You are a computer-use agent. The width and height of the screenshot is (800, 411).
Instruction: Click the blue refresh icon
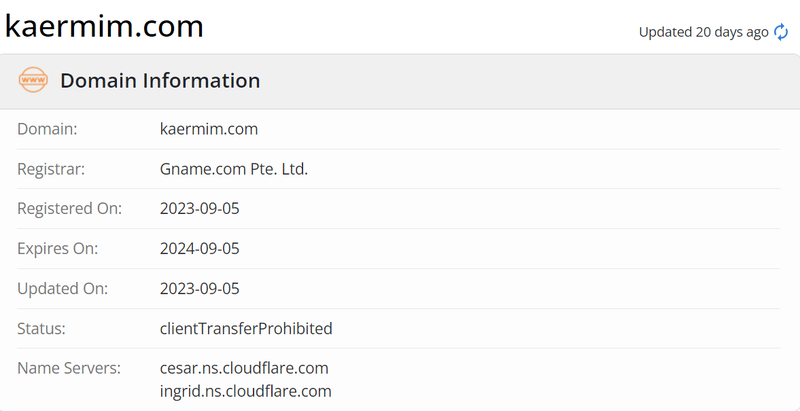point(781,32)
